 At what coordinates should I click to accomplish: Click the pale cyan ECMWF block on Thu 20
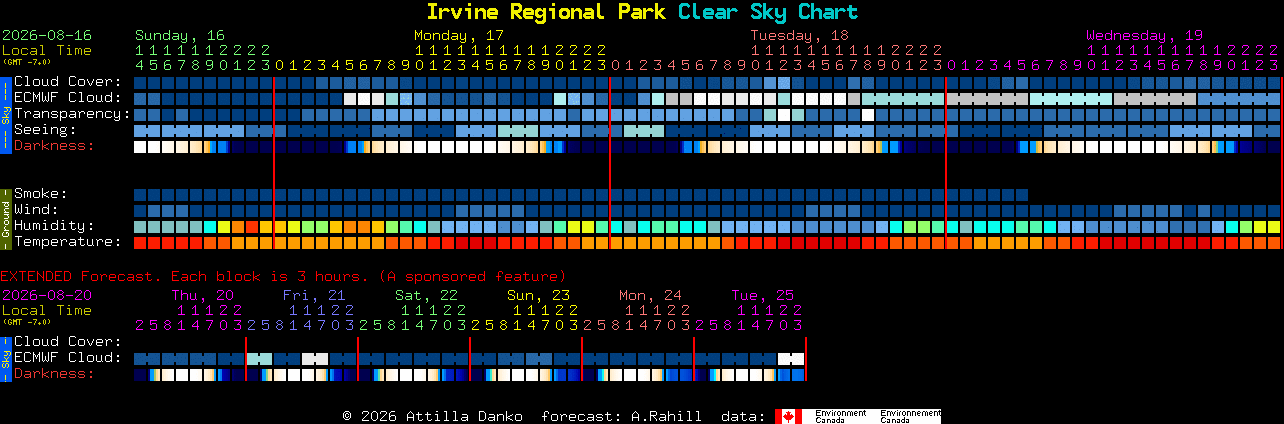tap(259, 358)
